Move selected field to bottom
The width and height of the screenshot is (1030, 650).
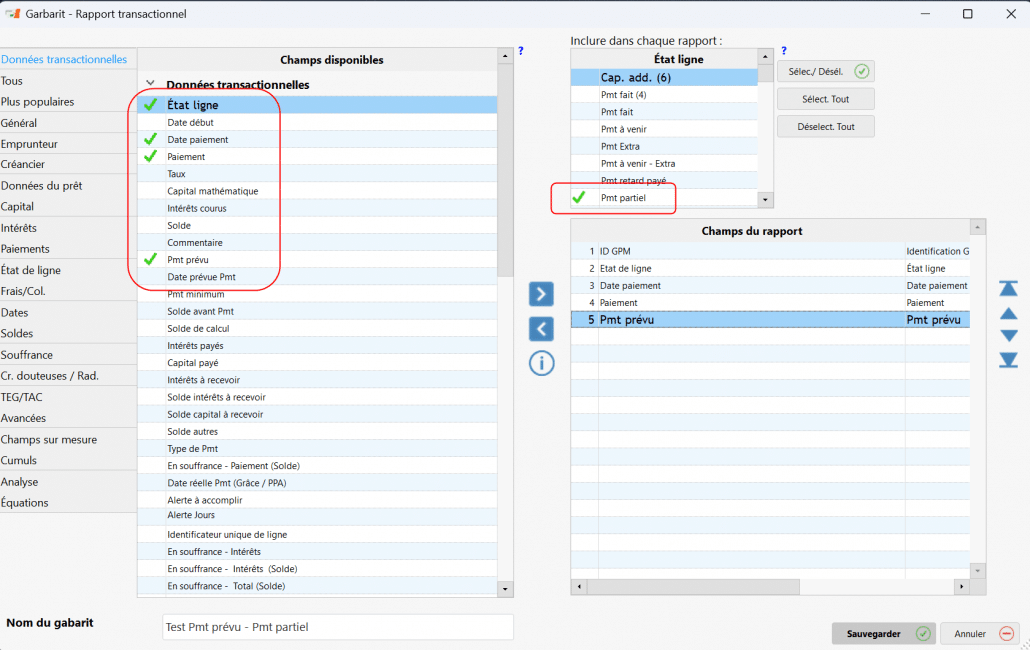1009,360
